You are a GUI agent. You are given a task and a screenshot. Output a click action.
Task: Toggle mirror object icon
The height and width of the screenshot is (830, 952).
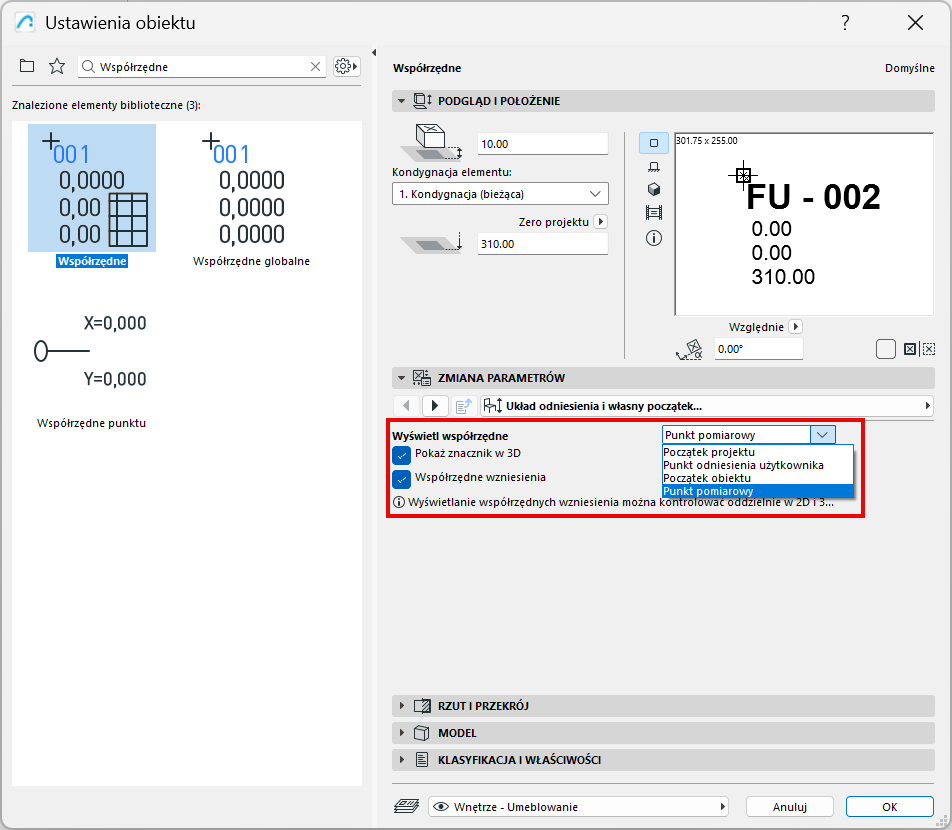coord(910,349)
